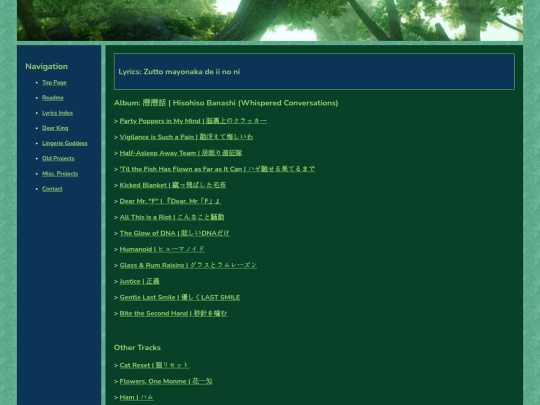Visit the Lingerie Goddess page
Image resolution: width=540 pixels, height=405 pixels.
(65, 143)
